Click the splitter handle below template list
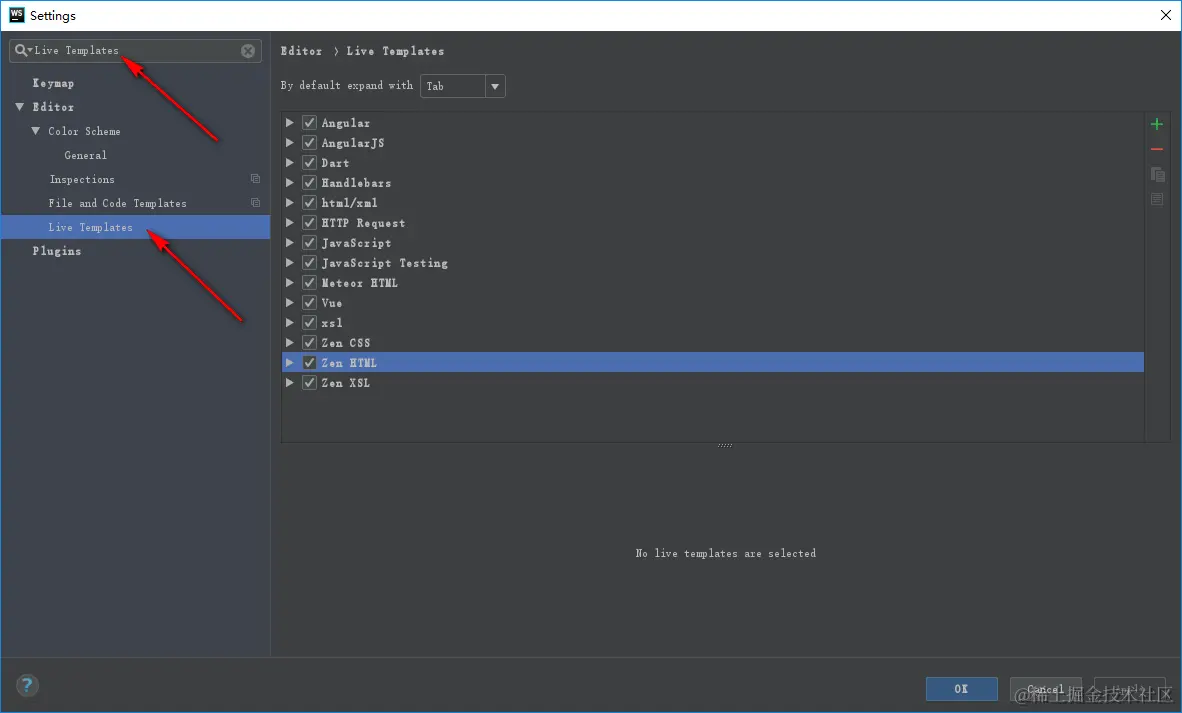The height and width of the screenshot is (713, 1182). (x=724, y=445)
